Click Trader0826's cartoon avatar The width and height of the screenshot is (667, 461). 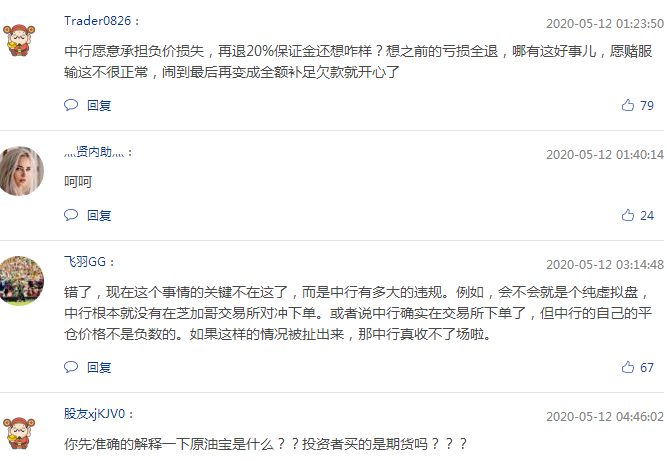tap(19, 40)
